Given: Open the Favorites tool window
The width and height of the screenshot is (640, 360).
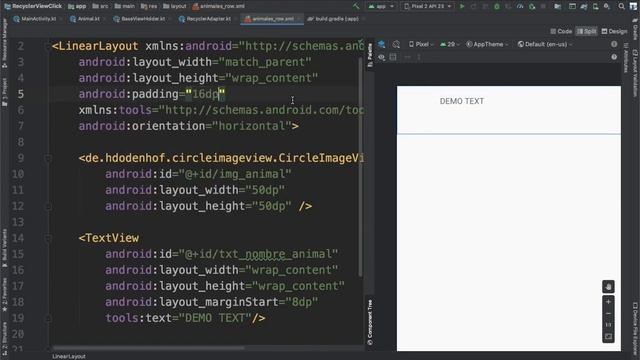Looking at the screenshot, I should pyautogui.click(x=4, y=295).
